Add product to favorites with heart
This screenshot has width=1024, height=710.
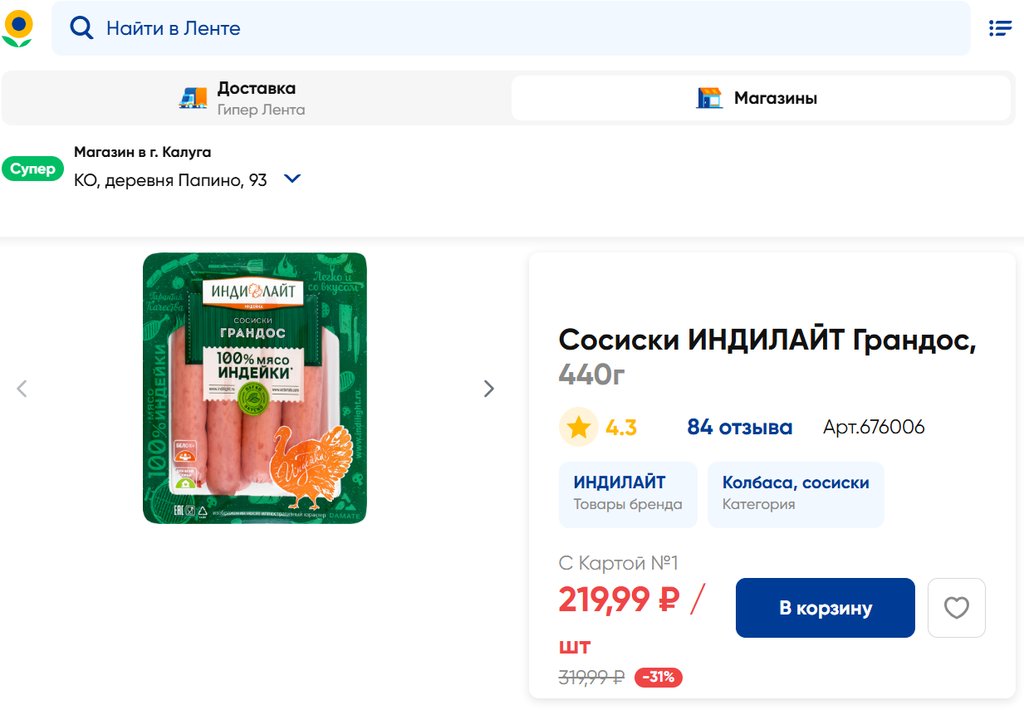coord(956,608)
